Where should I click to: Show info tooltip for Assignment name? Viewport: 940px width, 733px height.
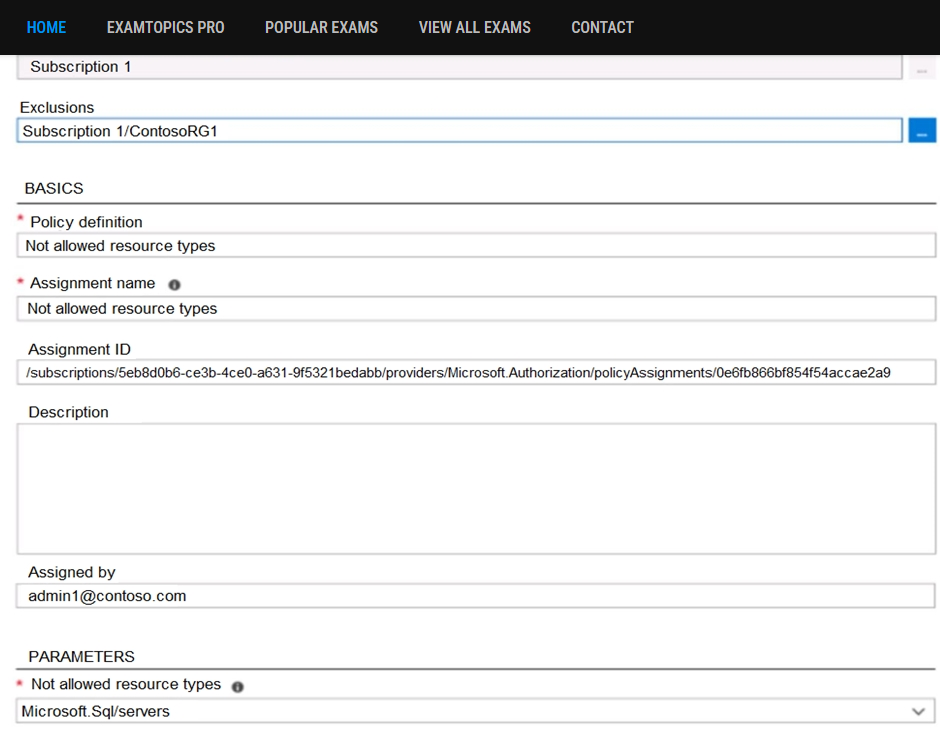click(x=174, y=285)
